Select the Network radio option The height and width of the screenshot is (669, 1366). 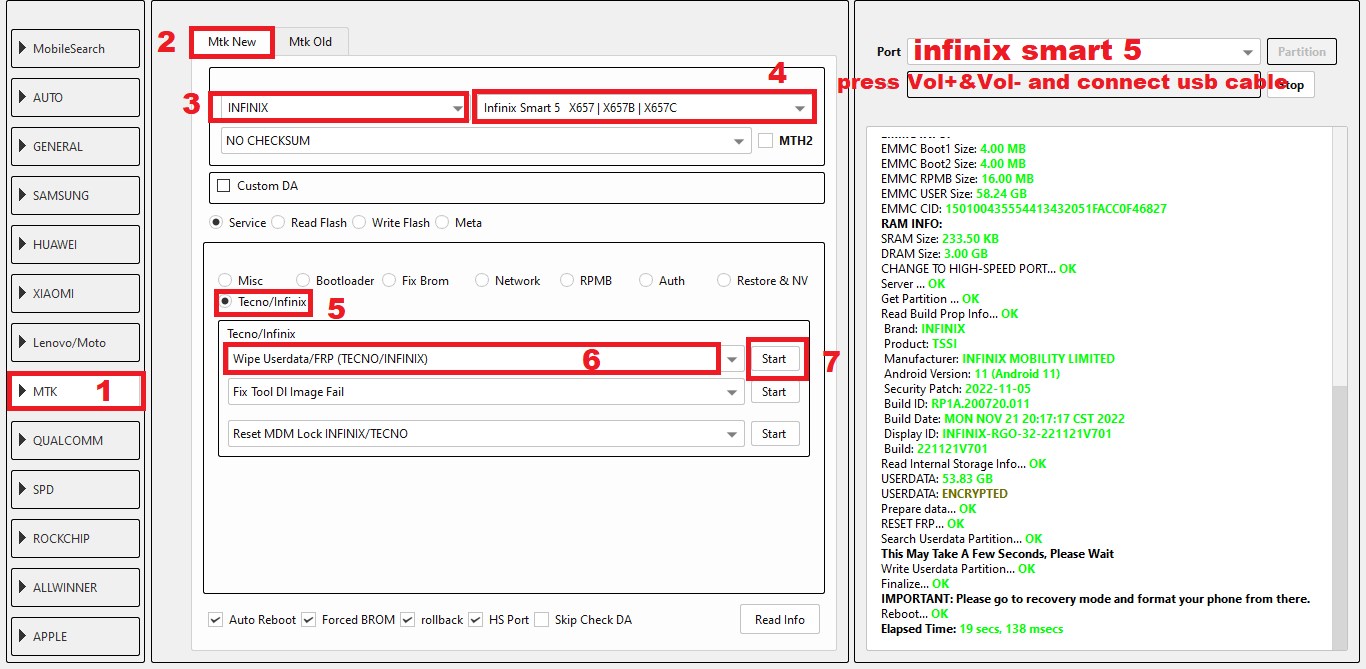[x=482, y=281]
